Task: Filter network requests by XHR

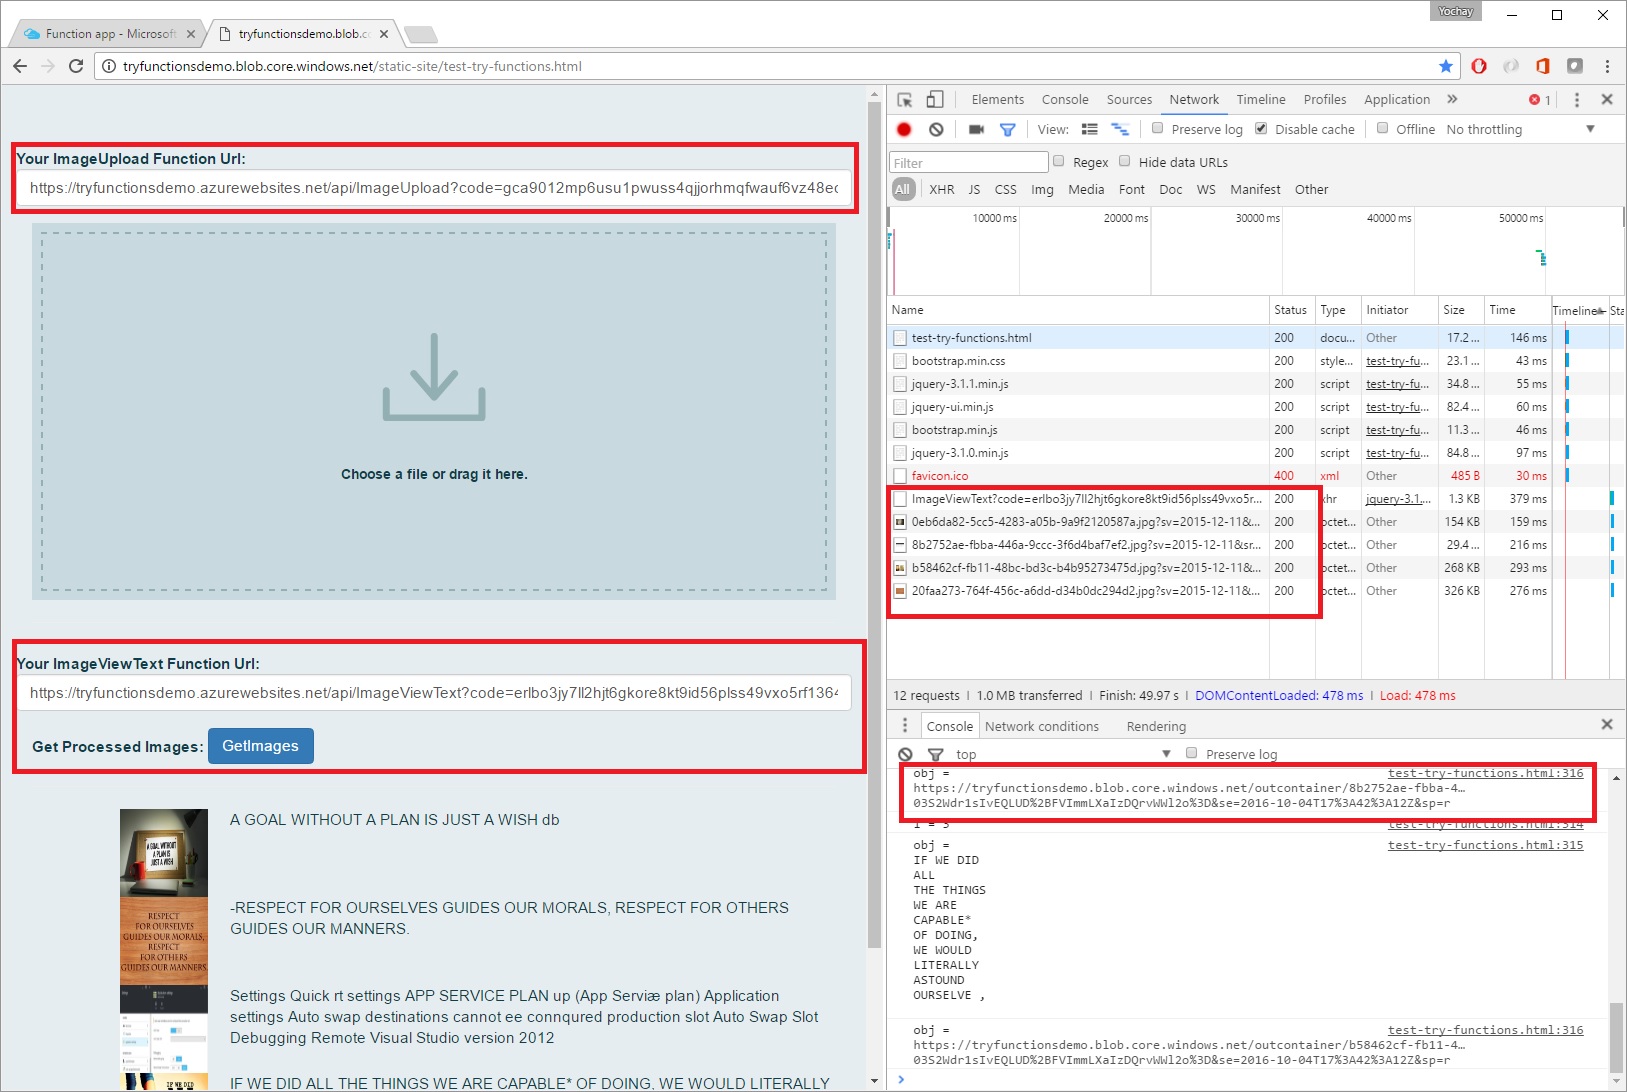Action: 941,189
